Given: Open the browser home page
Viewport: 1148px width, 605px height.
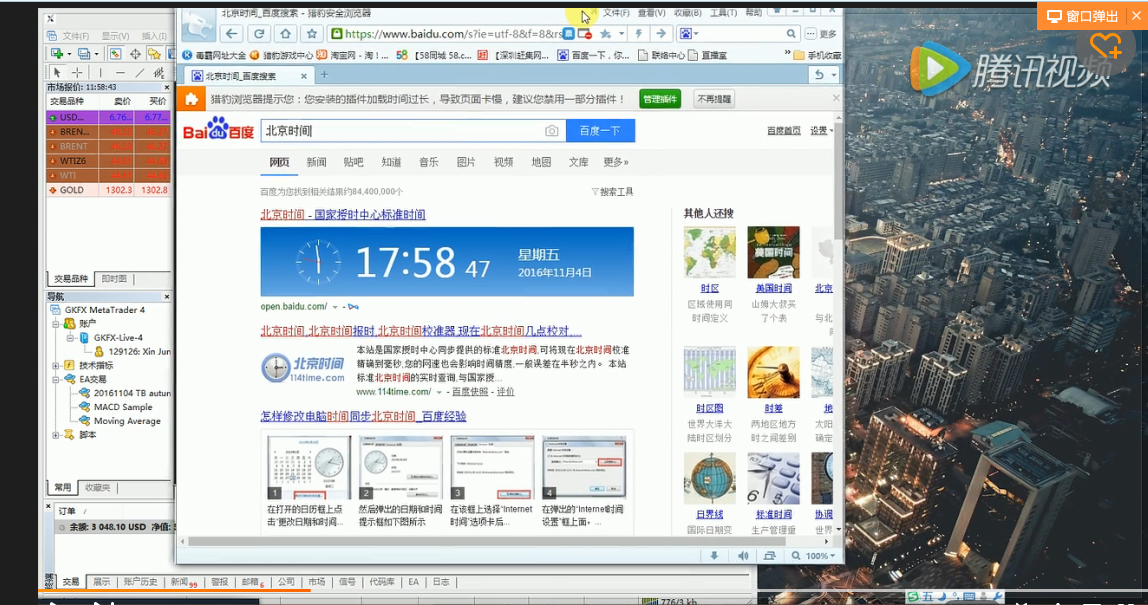Looking at the screenshot, I should point(286,34).
